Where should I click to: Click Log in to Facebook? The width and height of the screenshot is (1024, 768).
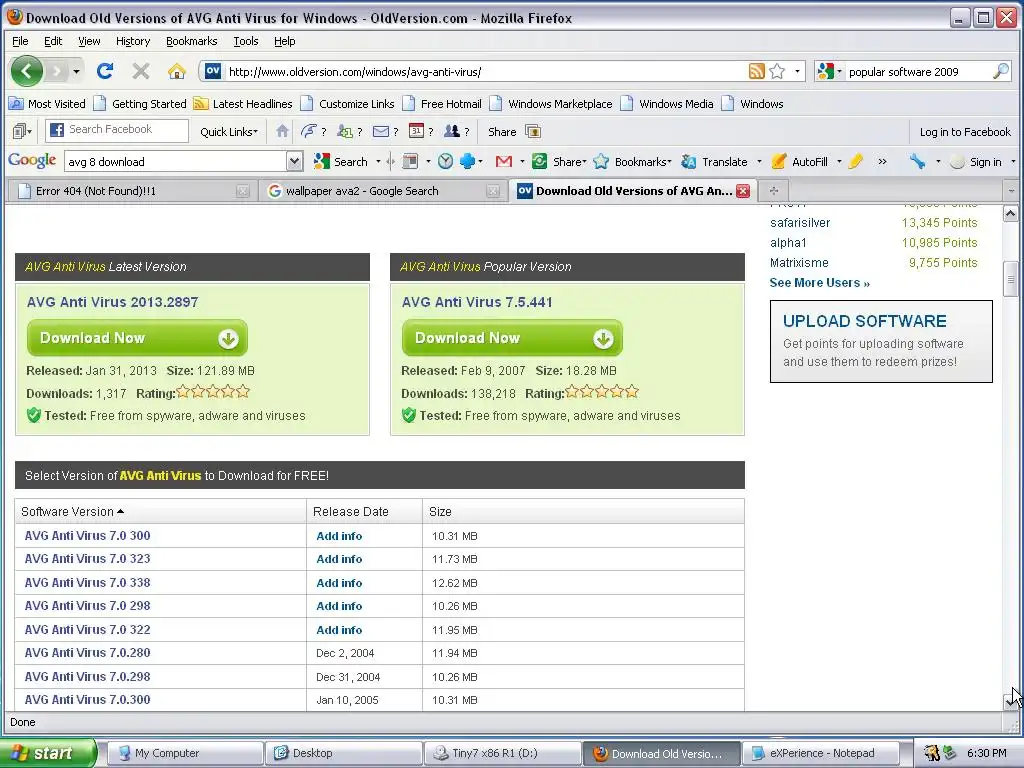tap(965, 132)
